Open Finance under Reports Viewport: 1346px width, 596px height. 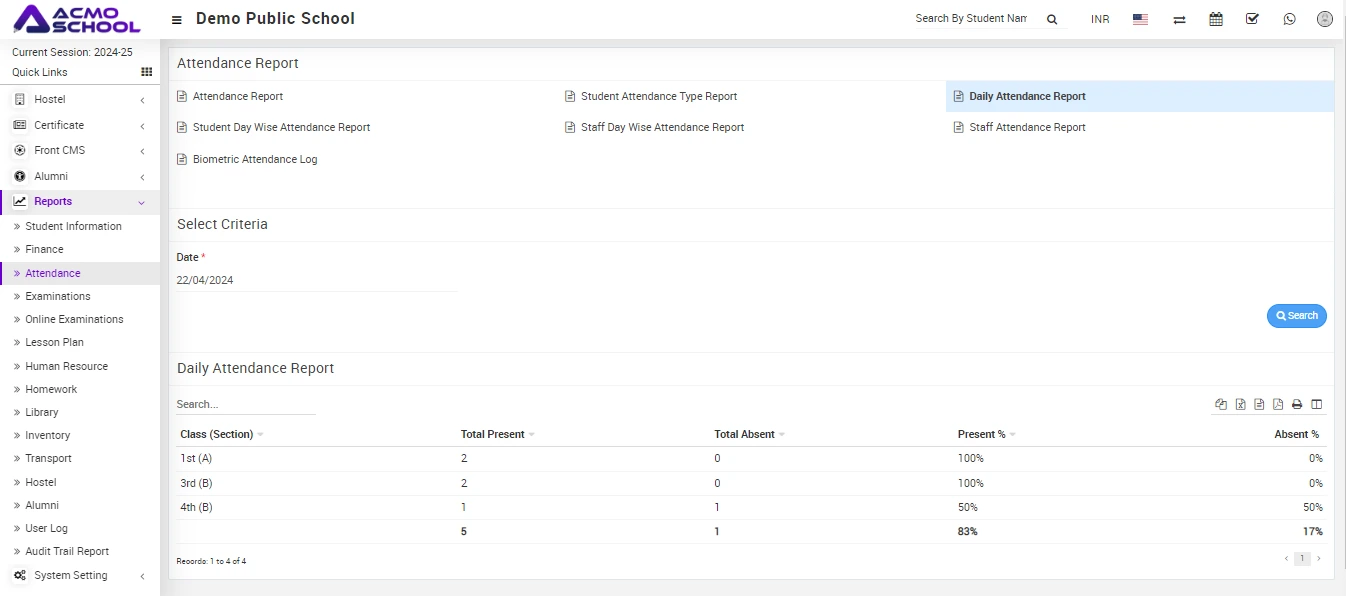click(x=44, y=249)
